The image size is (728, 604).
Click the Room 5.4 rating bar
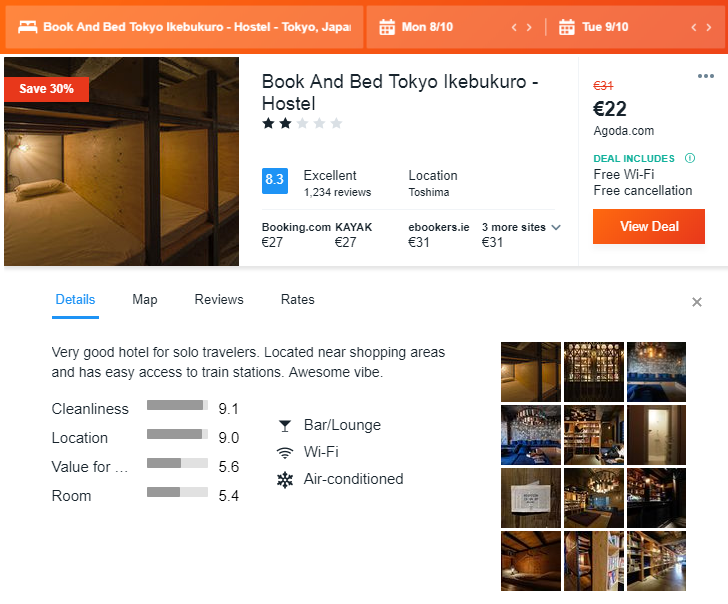pos(177,492)
